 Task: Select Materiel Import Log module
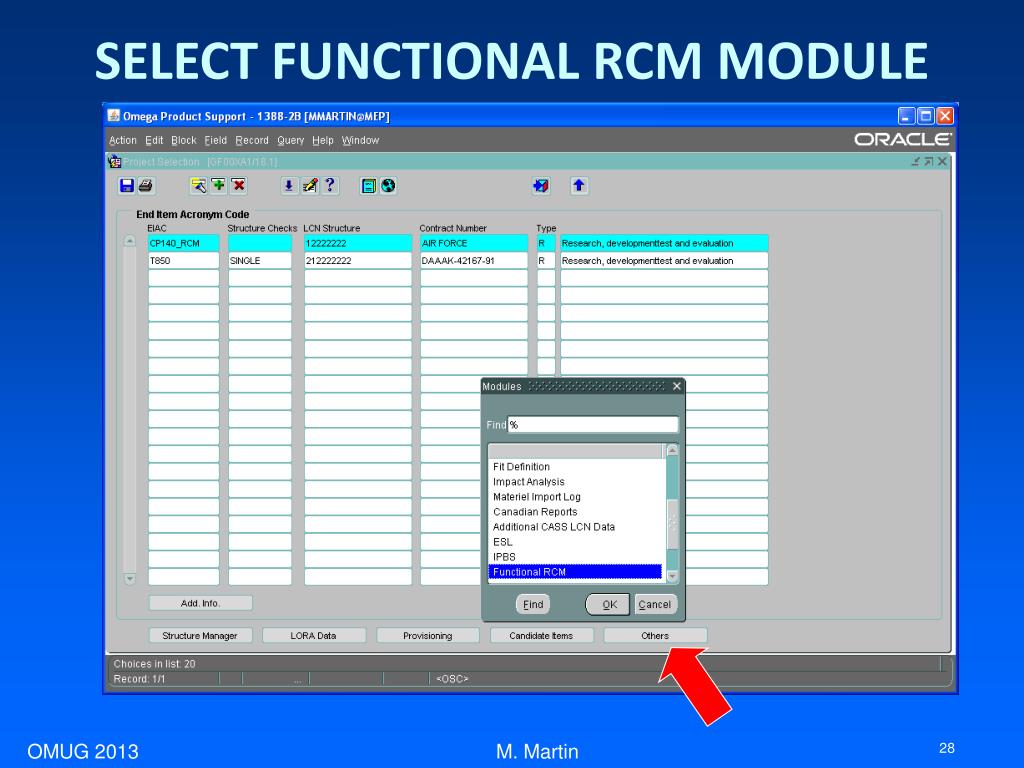tap(575, 497)
